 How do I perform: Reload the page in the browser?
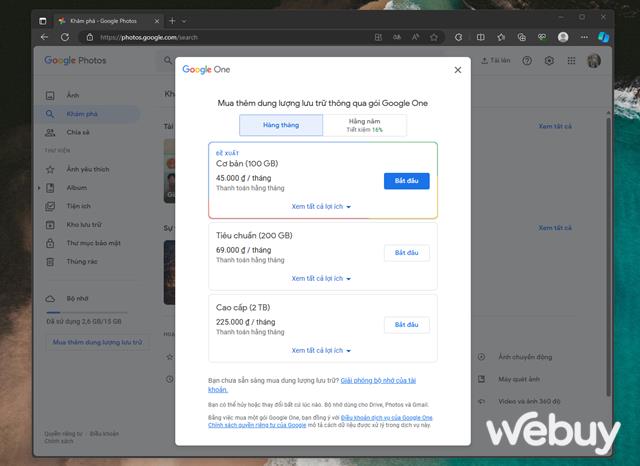click(x=64, y=37)
